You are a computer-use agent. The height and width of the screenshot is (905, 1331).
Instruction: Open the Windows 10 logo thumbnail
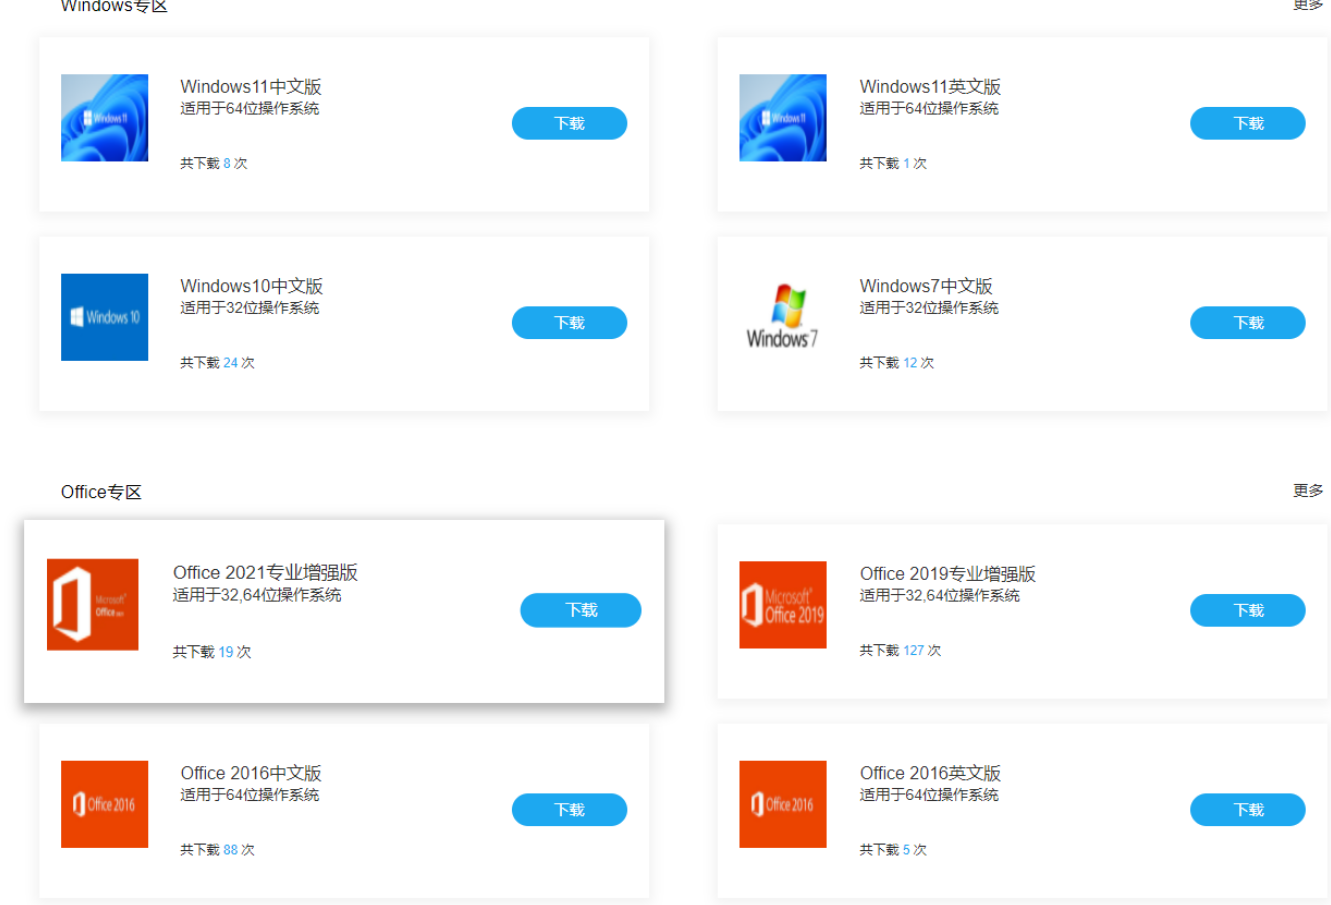pyautogui.click(x=104, y=317)
